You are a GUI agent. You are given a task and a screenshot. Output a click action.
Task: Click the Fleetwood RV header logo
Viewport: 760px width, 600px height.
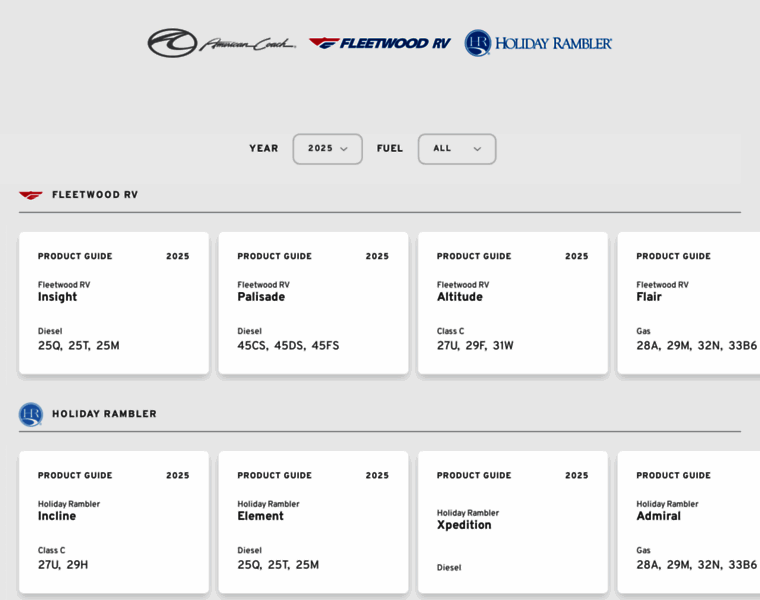point(380,43)
